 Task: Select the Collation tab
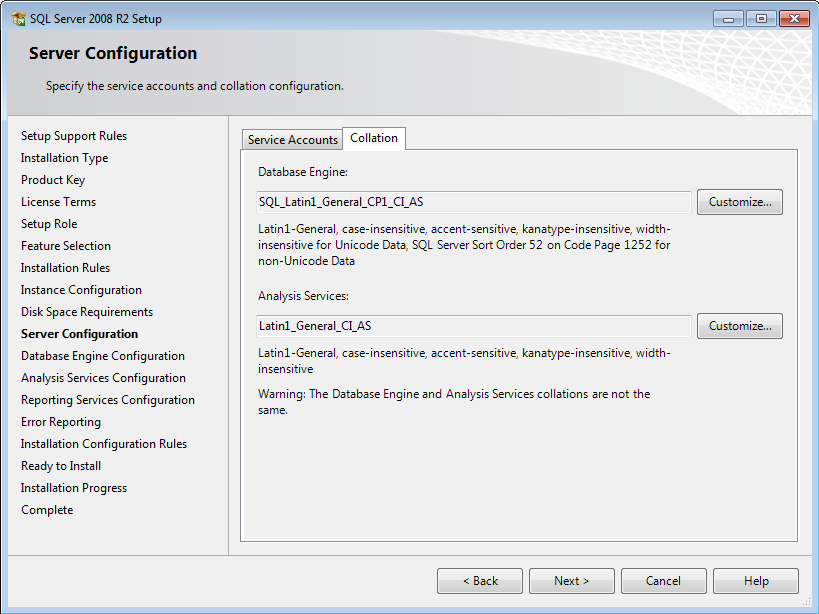click(374, 138)
